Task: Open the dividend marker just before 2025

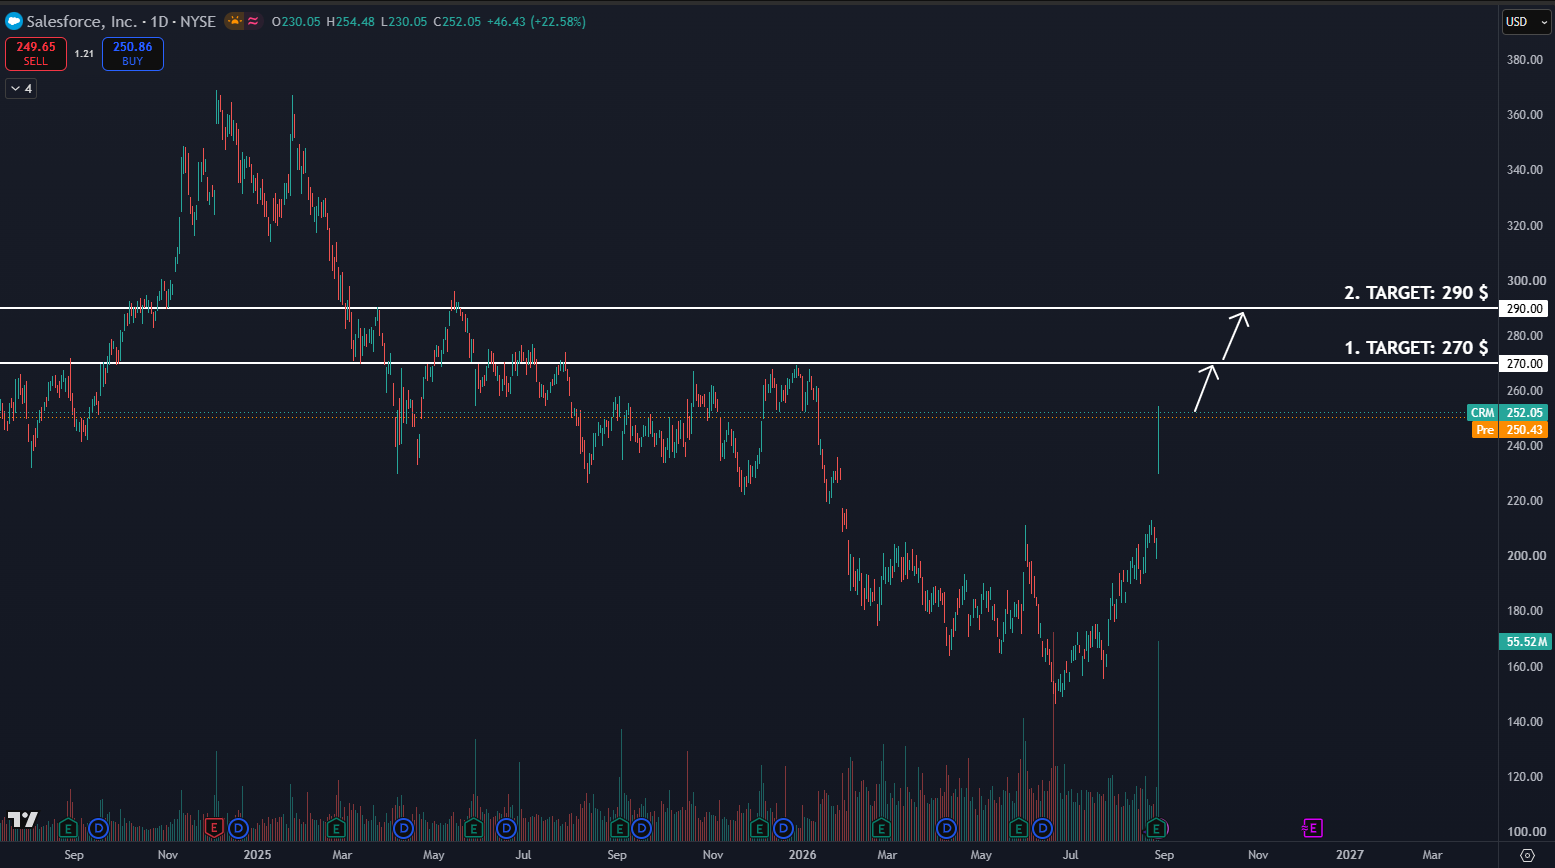Action: [238, 828]
